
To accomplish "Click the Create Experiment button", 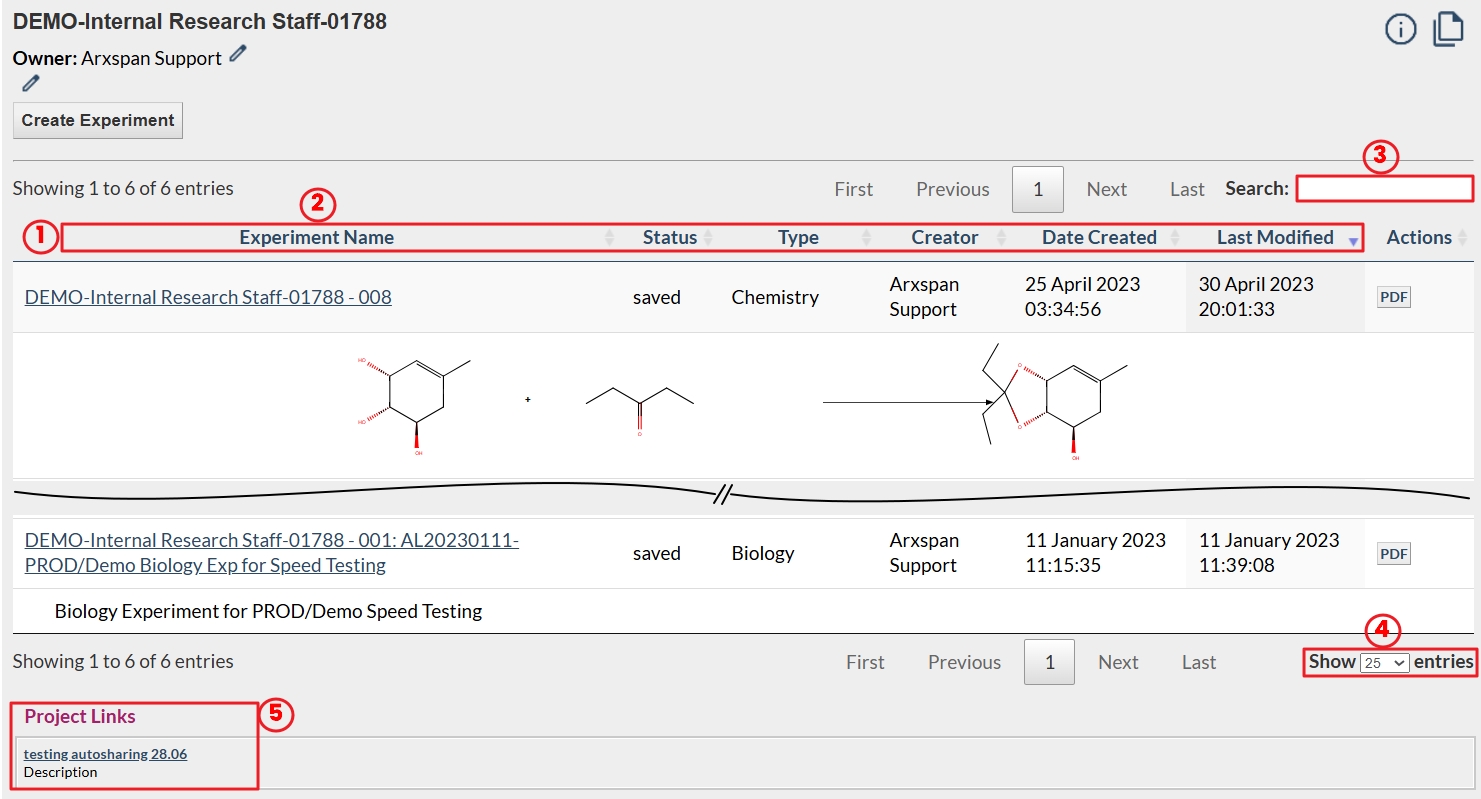I will 98,120.
